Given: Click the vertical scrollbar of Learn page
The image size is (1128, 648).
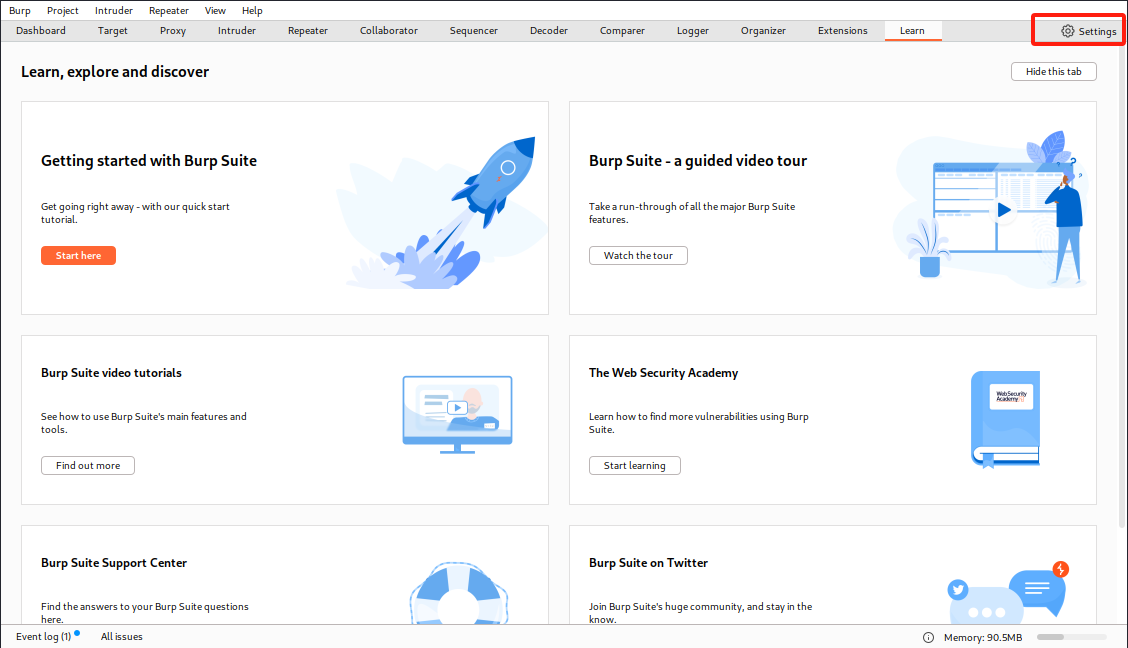Looking at the screenshot, I should pyautogui.click(x=1122, y=288).
